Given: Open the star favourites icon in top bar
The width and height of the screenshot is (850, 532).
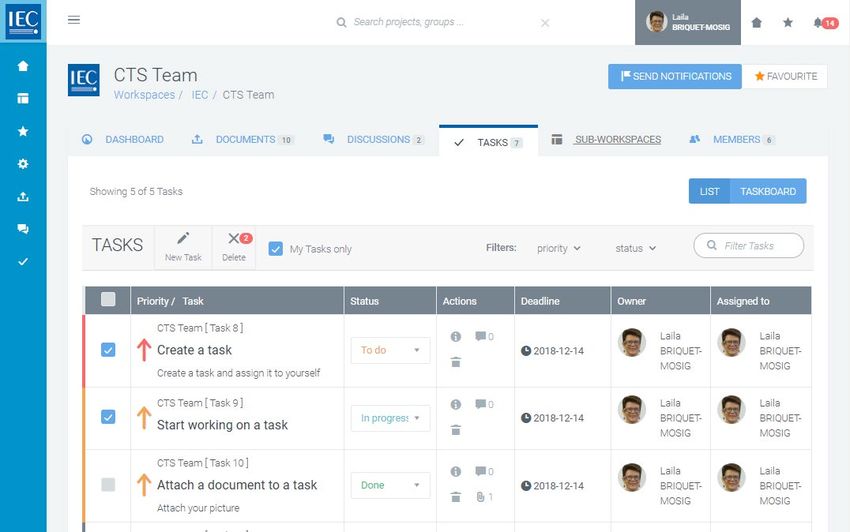Looking at the screenshot, I should pyautogui.click(x=788, y=22).
